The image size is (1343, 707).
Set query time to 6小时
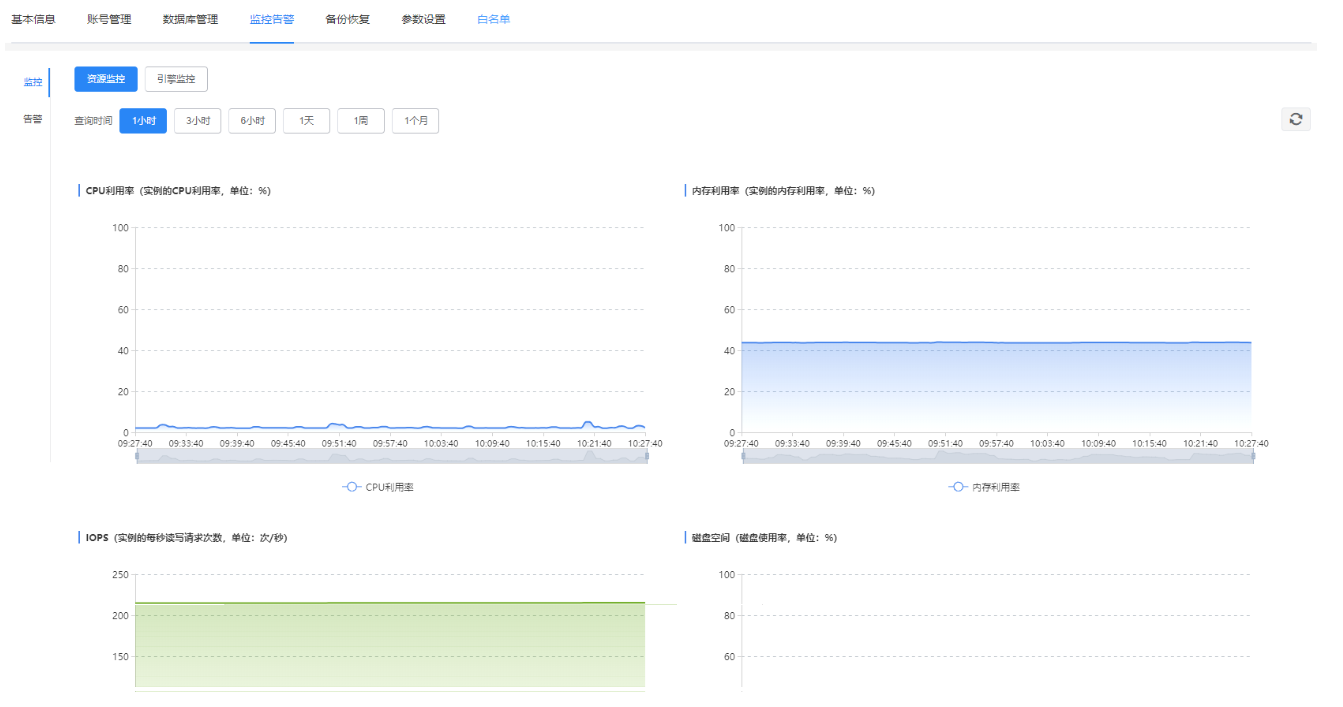point(252,121)
